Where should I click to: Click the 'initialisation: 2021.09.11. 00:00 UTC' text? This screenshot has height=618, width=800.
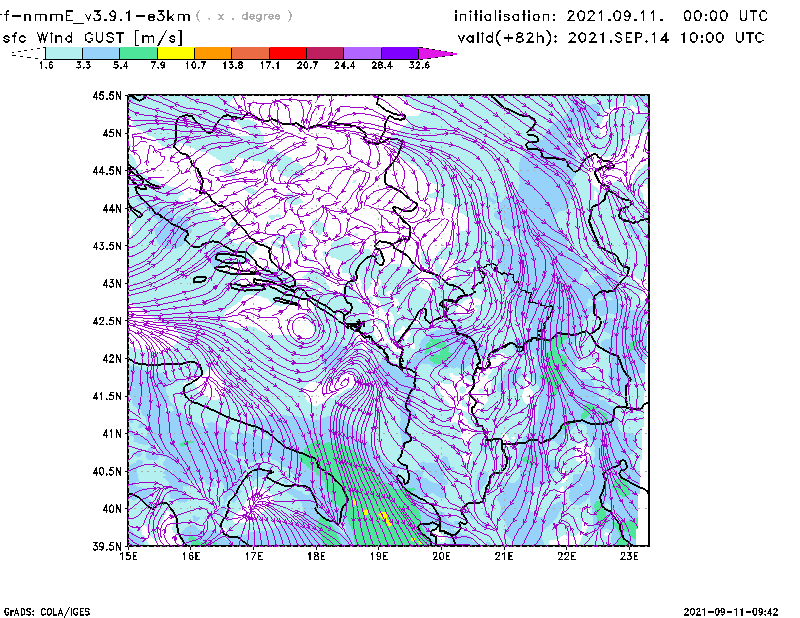[x=611, y=16]
